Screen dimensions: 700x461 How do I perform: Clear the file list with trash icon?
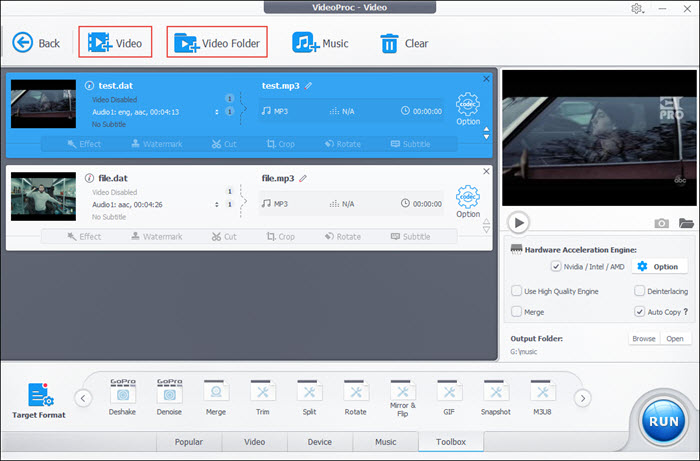tap(404, 43)
